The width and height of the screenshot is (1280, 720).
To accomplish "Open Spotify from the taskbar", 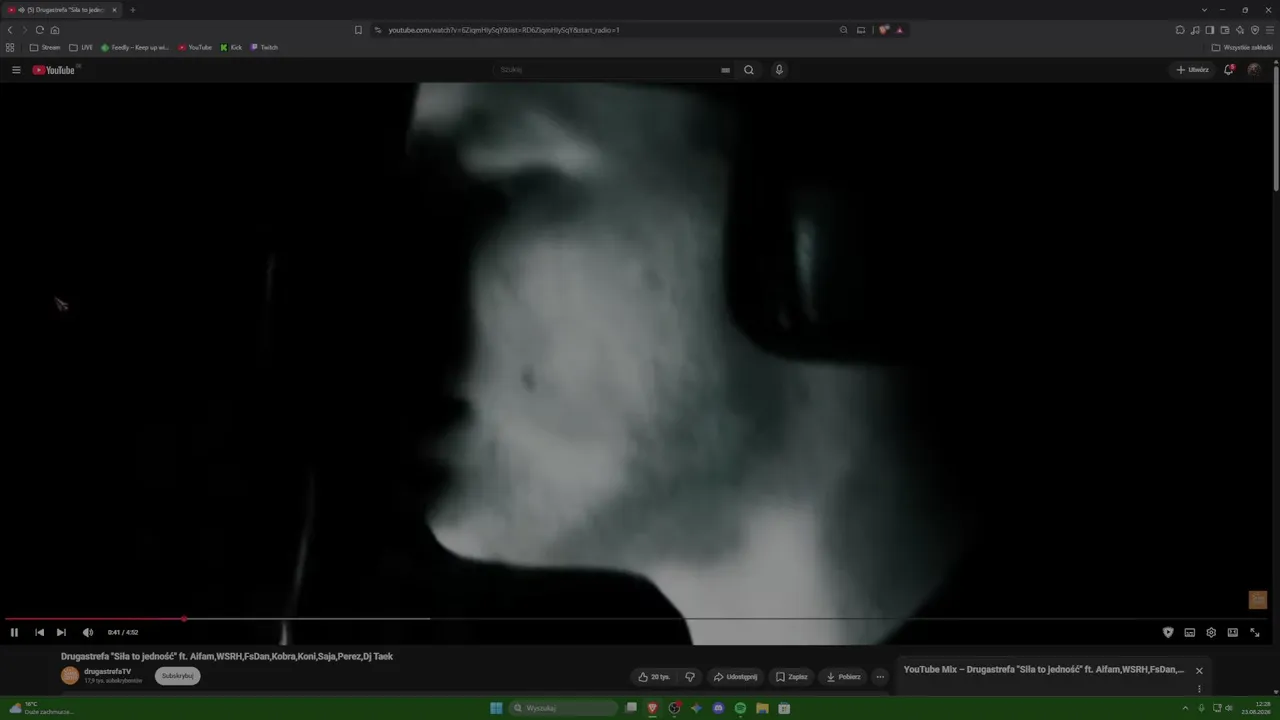I will tap(740, 708).
